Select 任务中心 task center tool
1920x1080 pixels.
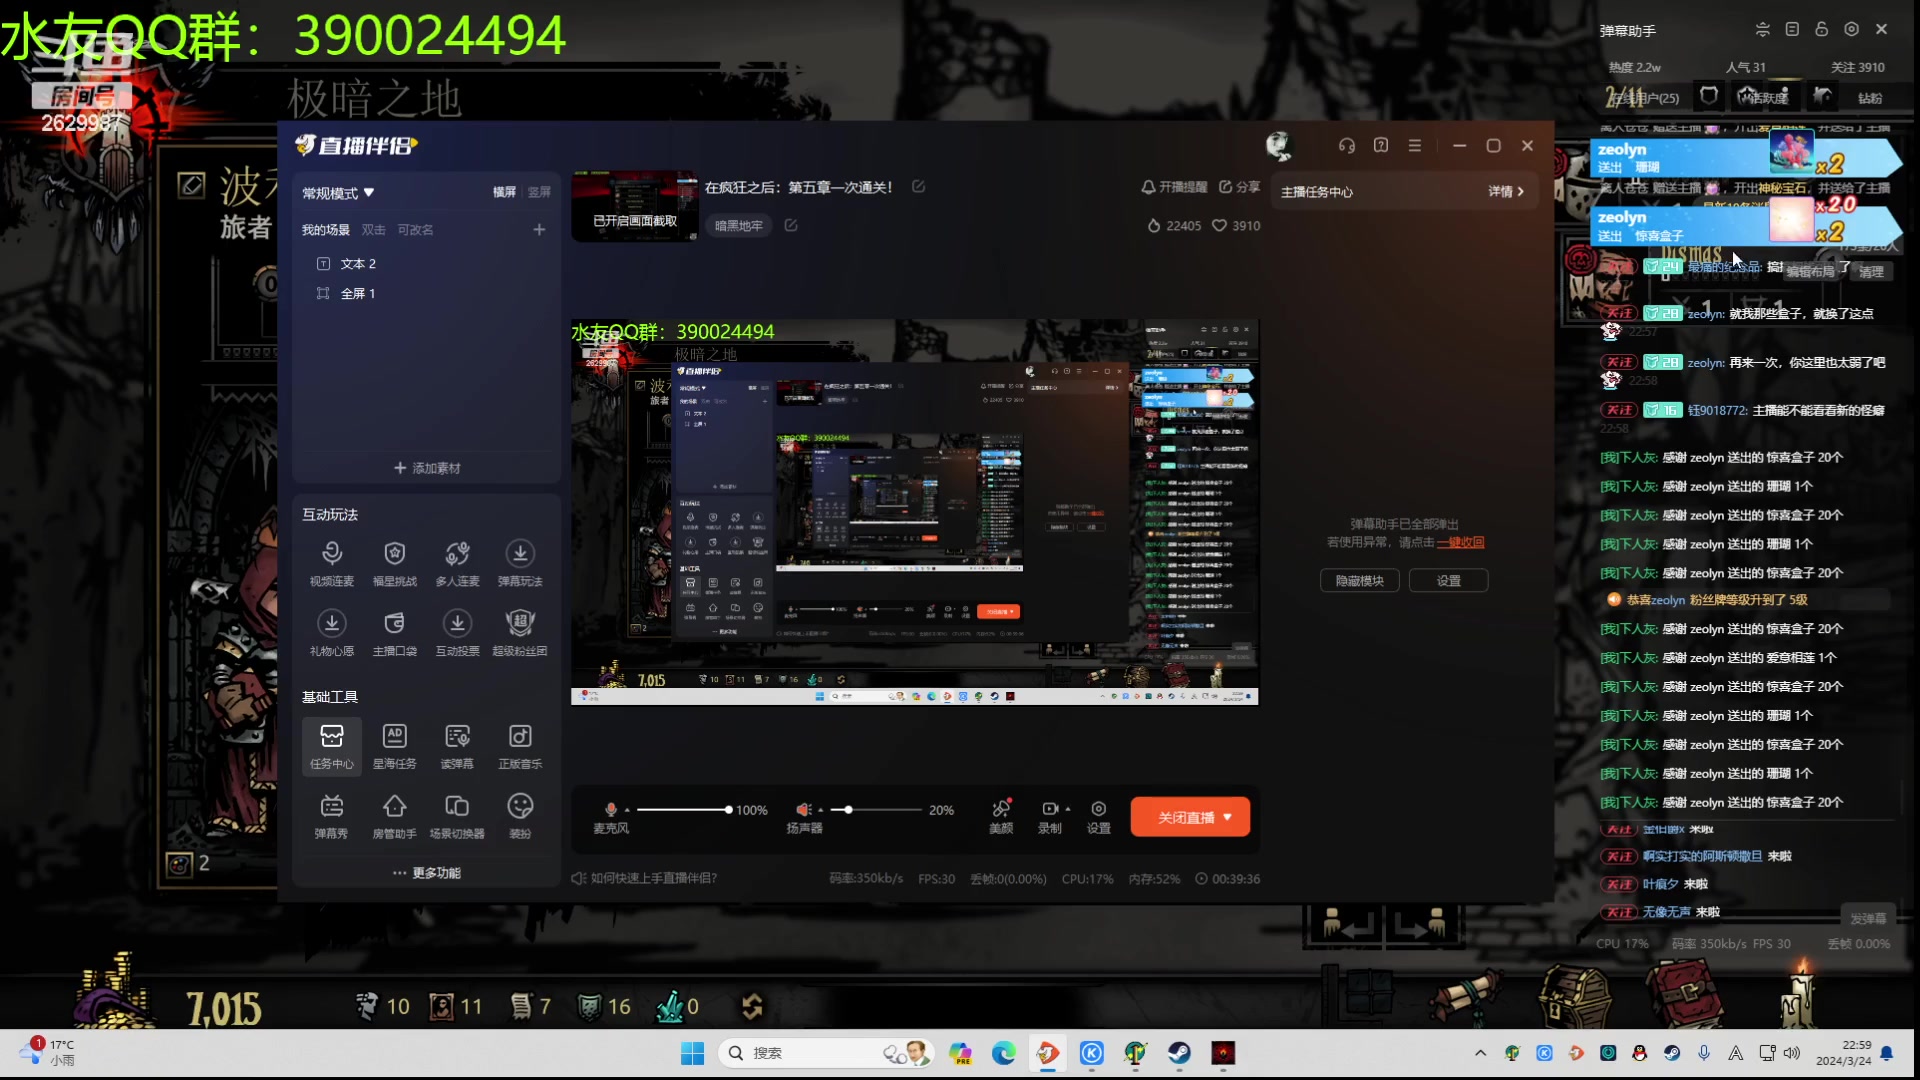[332, 746]
